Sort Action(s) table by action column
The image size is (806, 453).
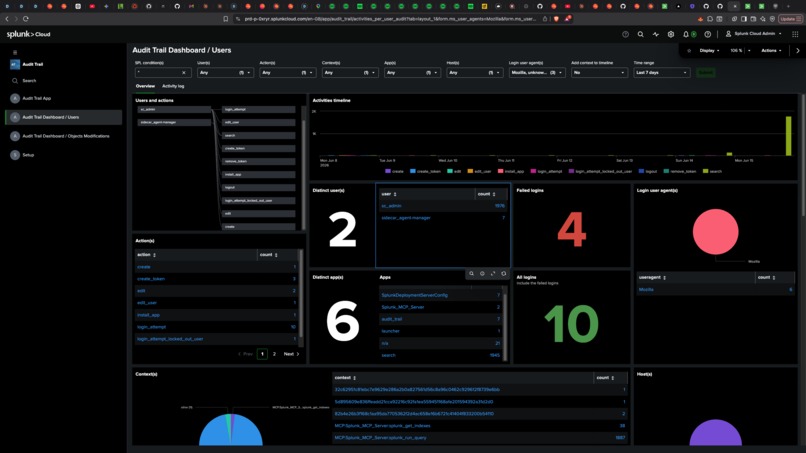146,255
